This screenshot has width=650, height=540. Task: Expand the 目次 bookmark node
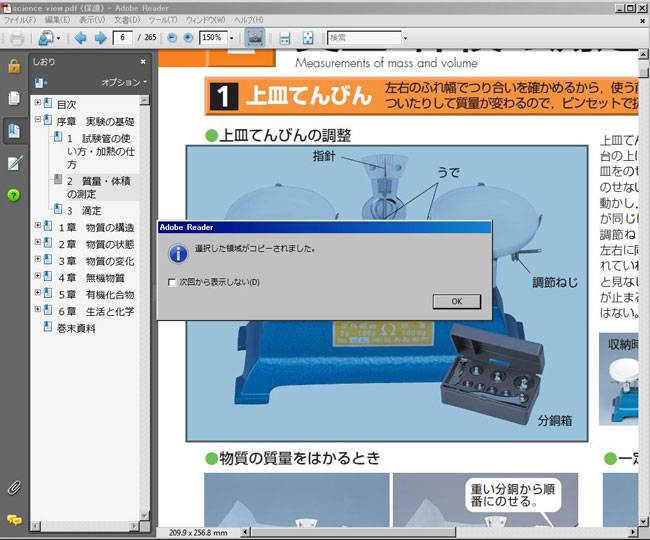tap(38, 102)
